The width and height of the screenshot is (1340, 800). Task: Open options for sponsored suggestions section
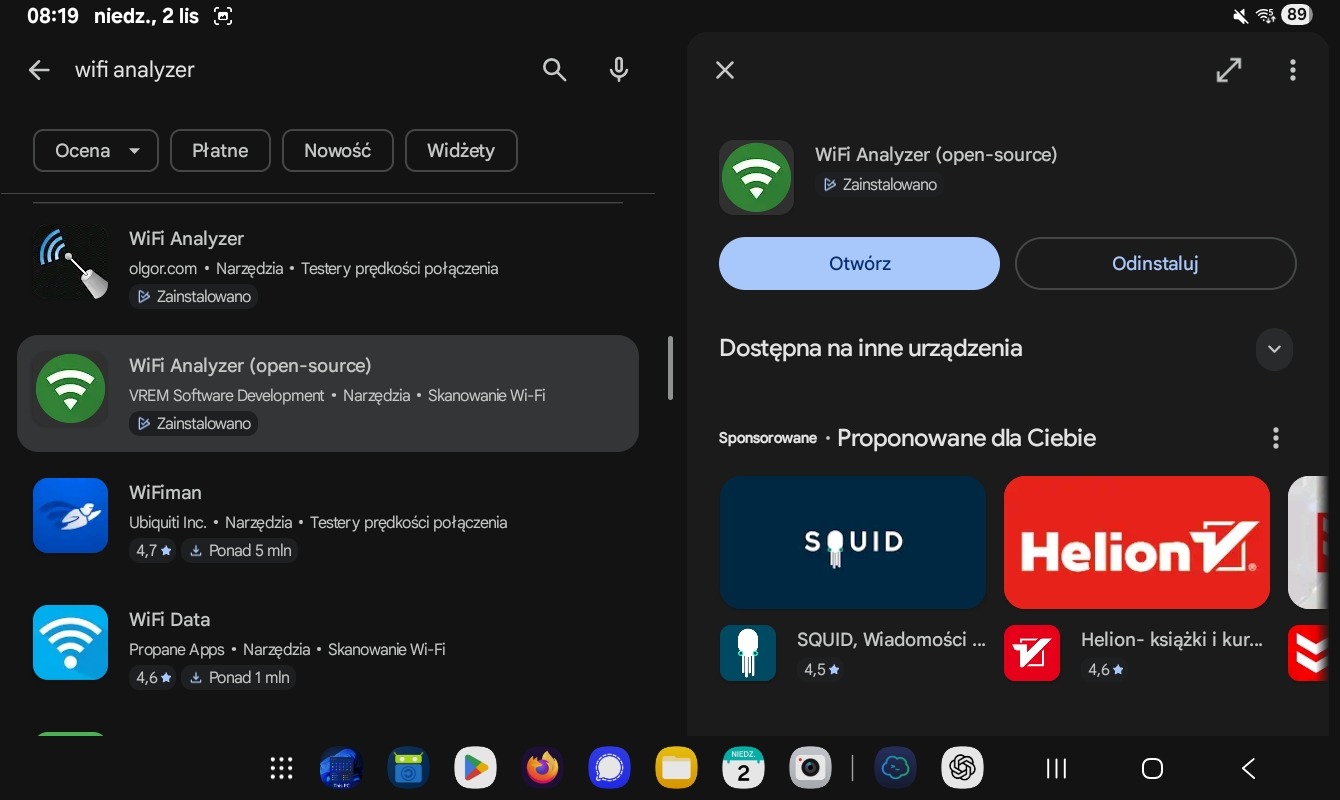tap(1275, 438)
